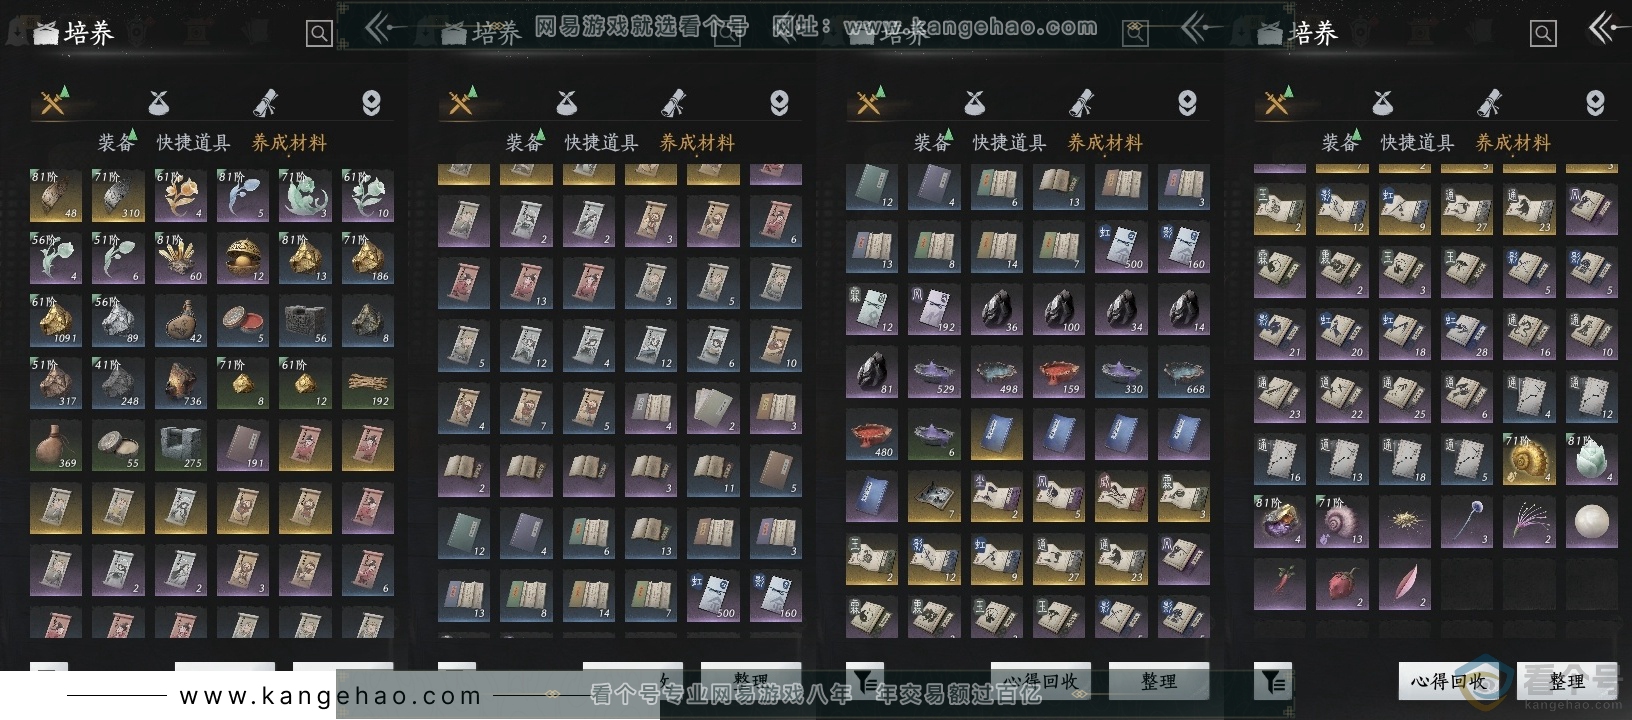This screenshot has height=720, width=1632.
Task: Click the pouch quick-item icon in leftmost panel
Action: 159,102
